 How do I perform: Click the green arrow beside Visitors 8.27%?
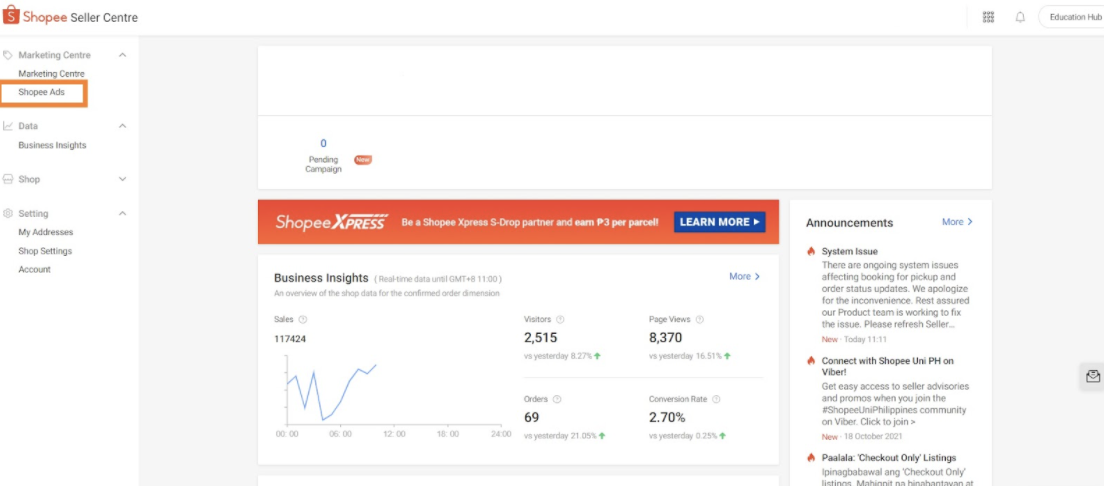(x=597, y=356)
